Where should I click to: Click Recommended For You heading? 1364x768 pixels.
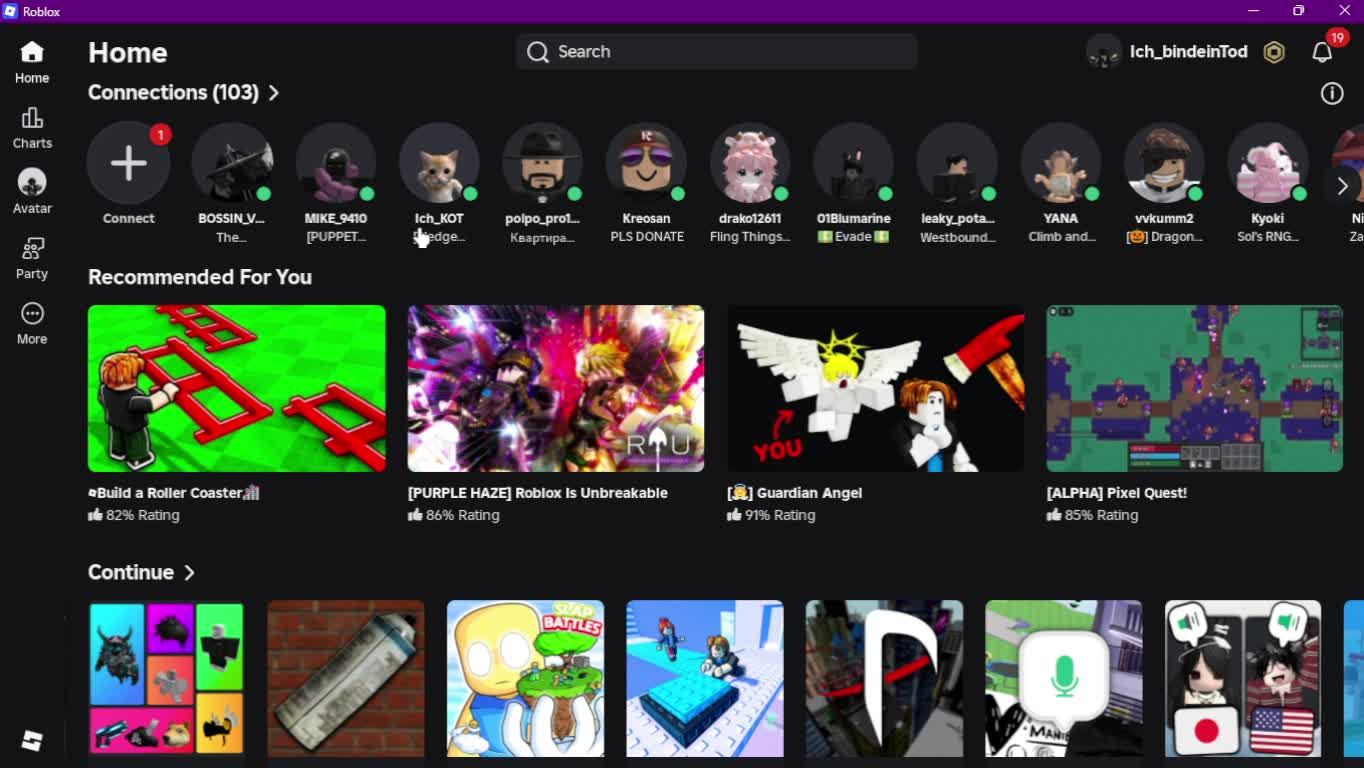click(x=200, y=277)
